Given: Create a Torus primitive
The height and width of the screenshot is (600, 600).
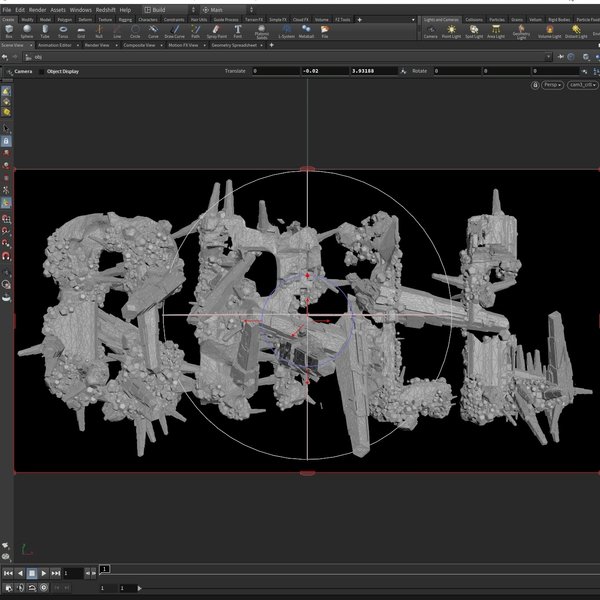Looking at the screenshot, I should 63,31.
